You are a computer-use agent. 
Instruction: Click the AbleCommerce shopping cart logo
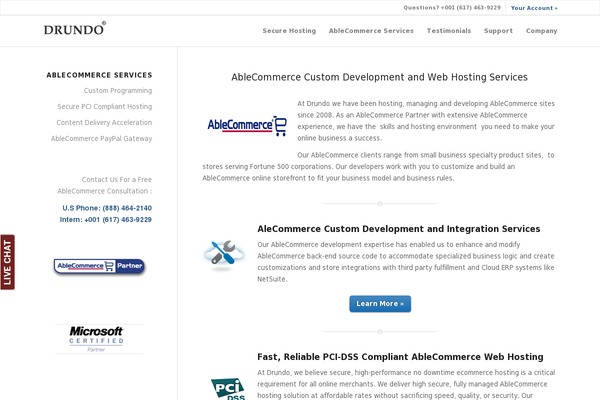247,126
